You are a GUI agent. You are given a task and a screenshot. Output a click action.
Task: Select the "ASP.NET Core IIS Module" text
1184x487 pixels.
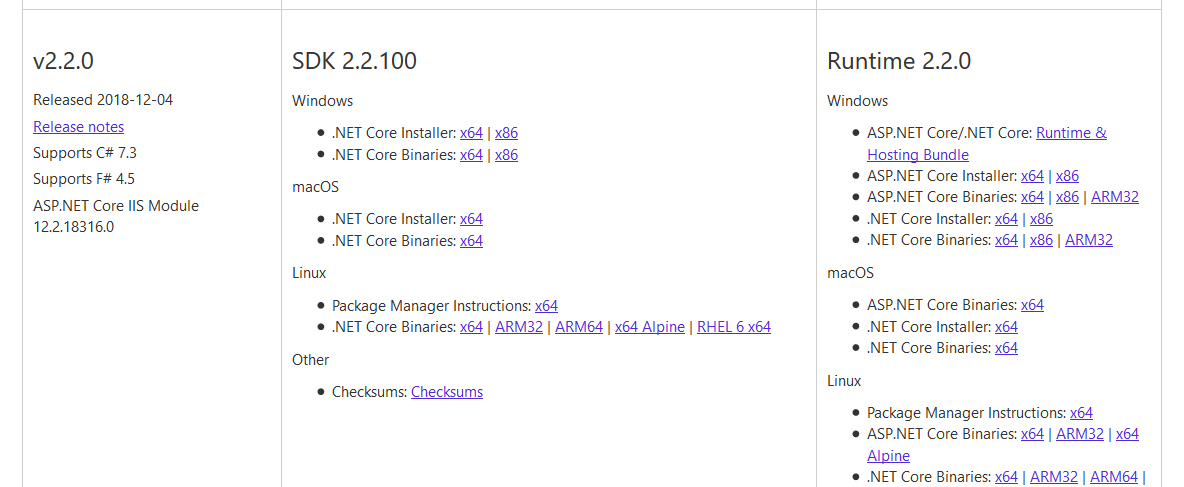coord(116,205)
